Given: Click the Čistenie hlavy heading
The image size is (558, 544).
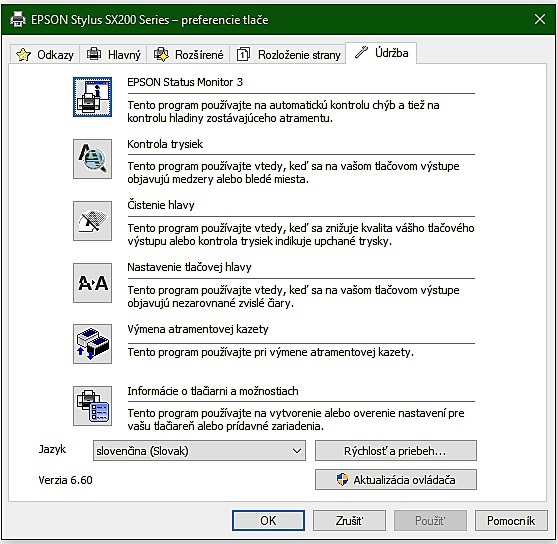Looking at the screenshot, I should [160, 205].
